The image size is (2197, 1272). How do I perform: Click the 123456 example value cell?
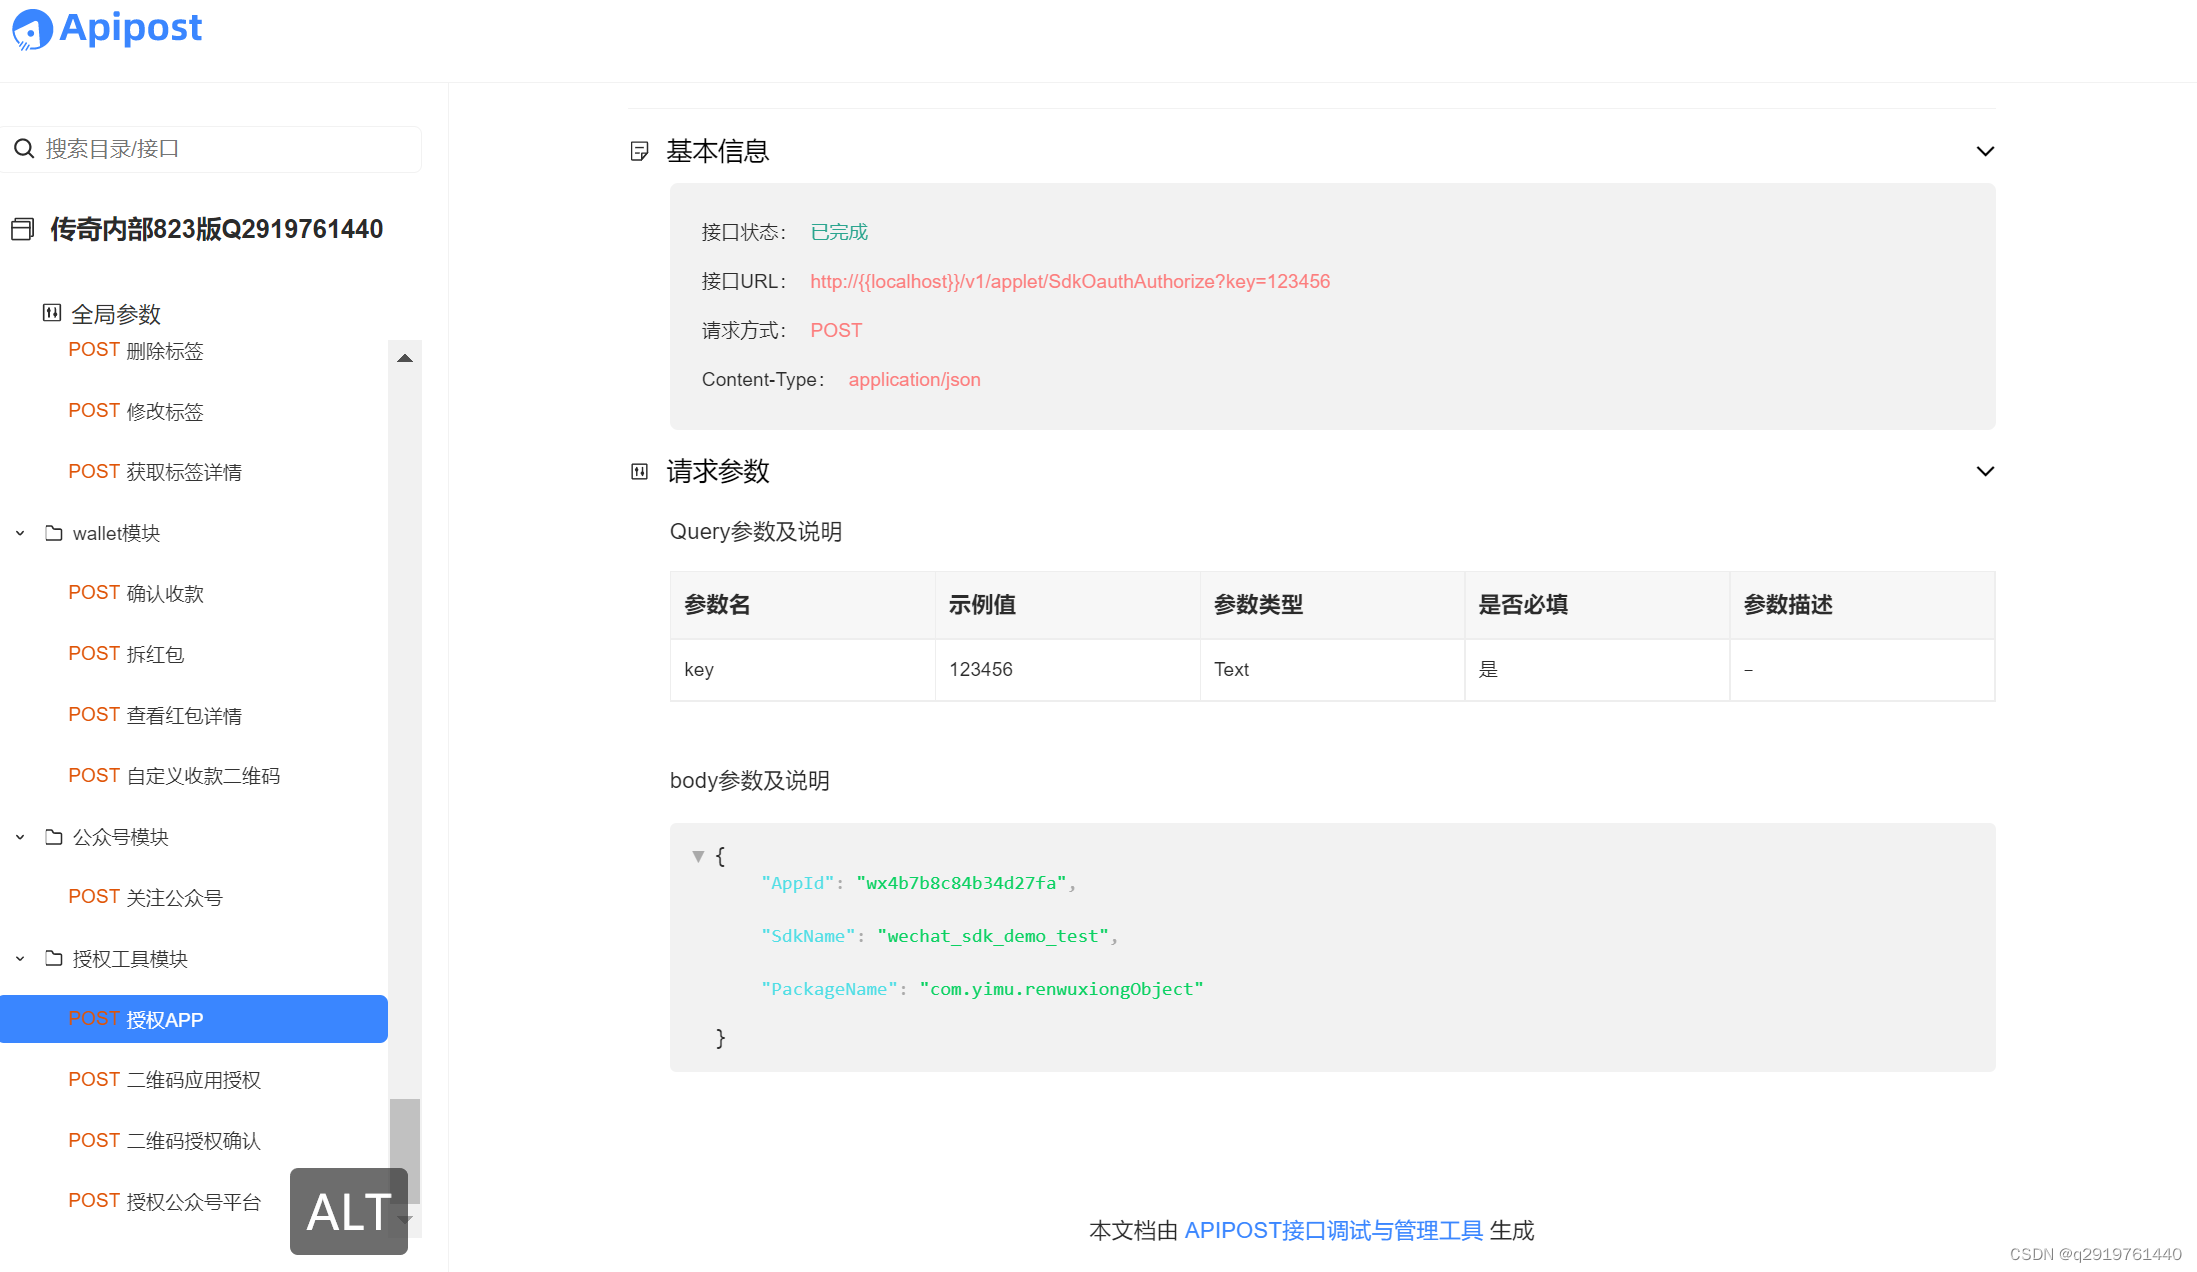(x=1068, y=670)
